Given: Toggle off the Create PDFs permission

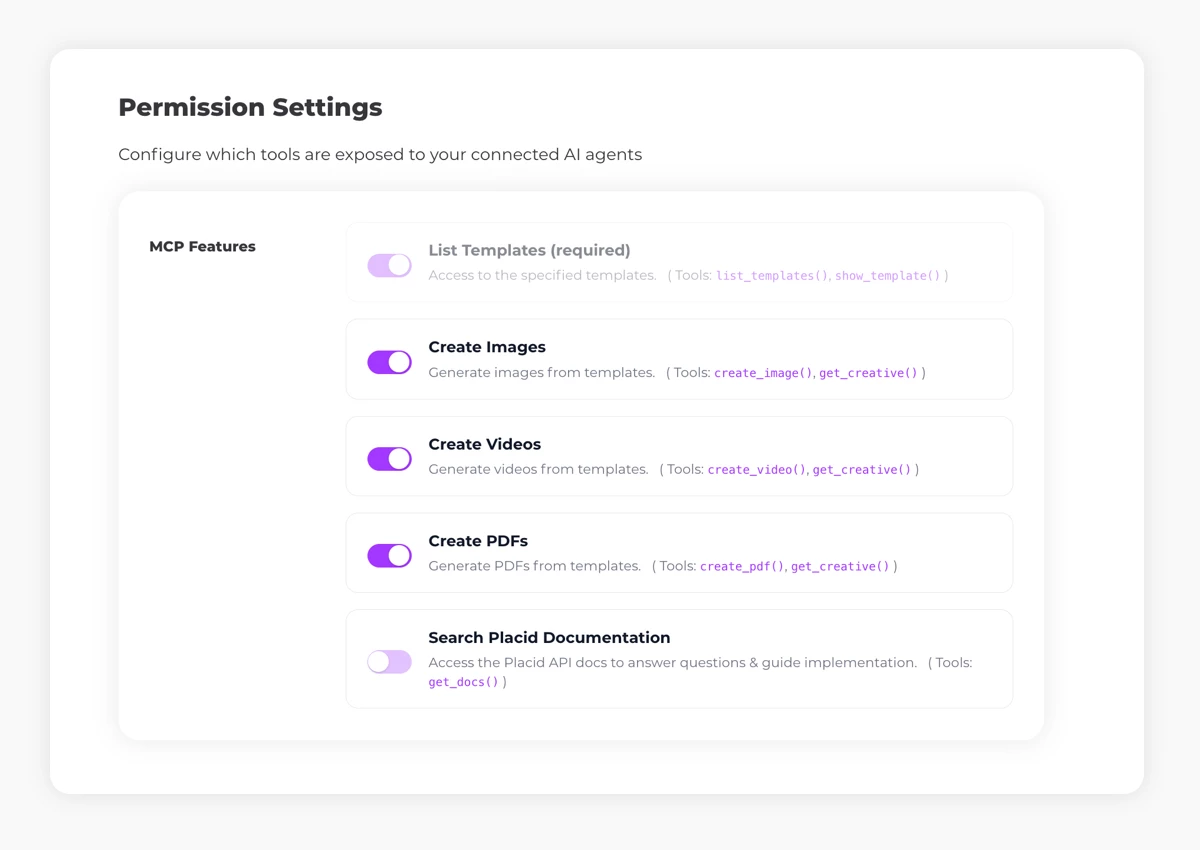Looking at the screenshot, I should pos(389,555).
